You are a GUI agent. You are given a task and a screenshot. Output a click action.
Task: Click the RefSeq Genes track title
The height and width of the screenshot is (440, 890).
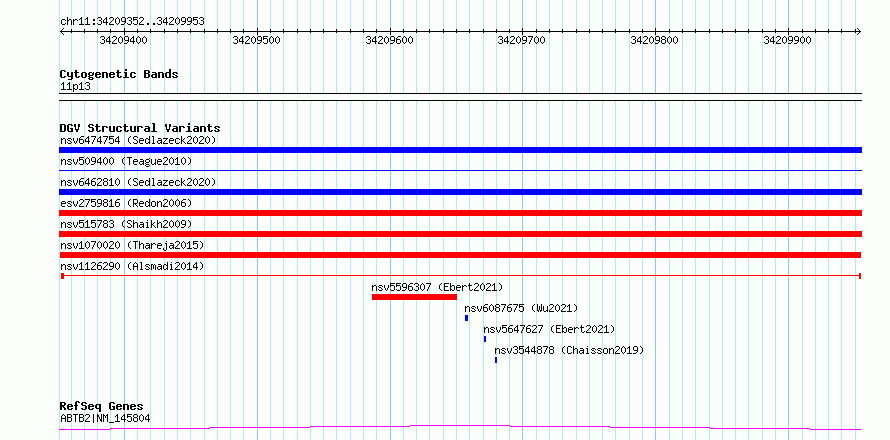click(x=102, y=407)
